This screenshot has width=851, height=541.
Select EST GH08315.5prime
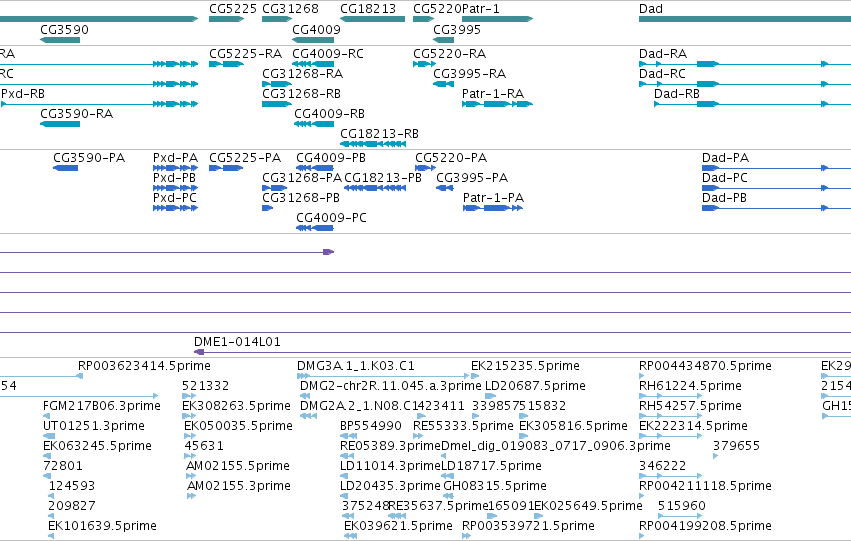point(495,486)
